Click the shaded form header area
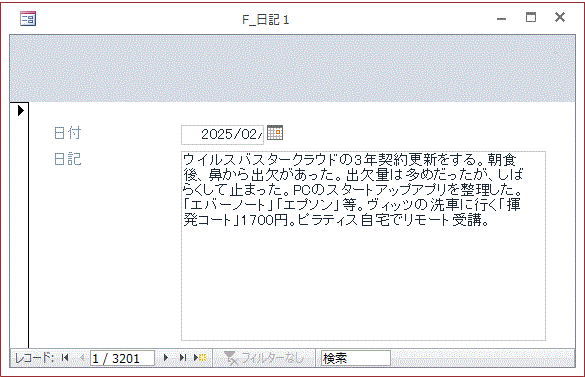Viewport: 585px width, 377px height. pyautogui.click(x=292, y=68)
